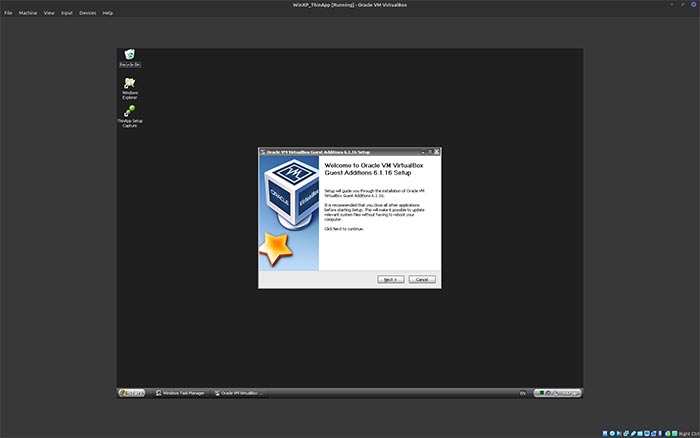
Task: Open the VirtualBox File menu
Action: point(8,13)
